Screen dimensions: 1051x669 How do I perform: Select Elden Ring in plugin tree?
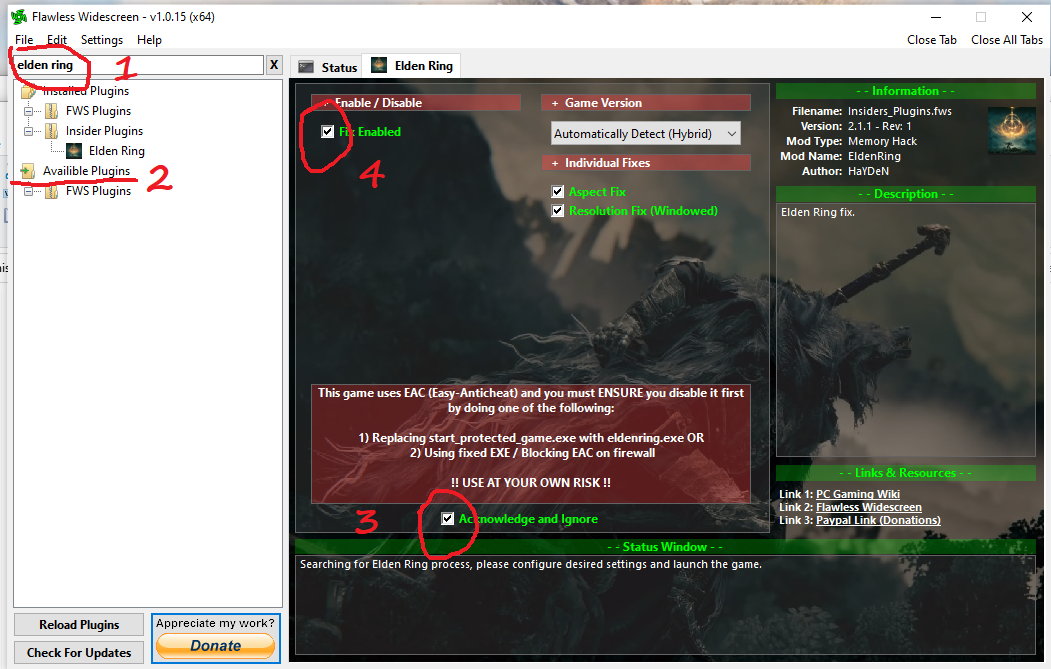click(117, 151)
